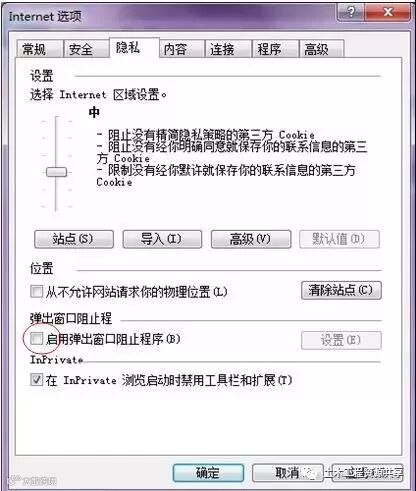Click the 清除站点(C) button

point(341,290)
